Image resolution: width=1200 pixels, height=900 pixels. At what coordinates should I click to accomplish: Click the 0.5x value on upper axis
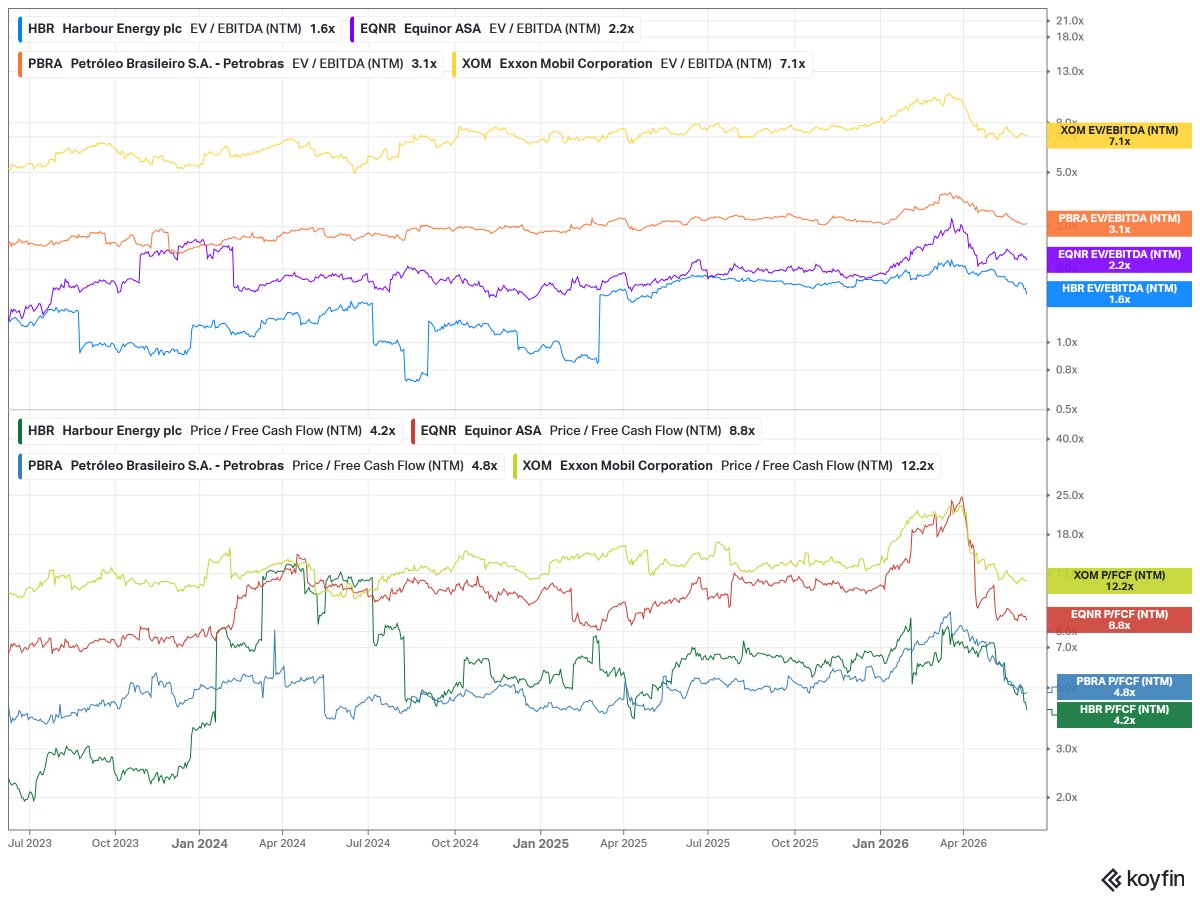(1067, 409)
